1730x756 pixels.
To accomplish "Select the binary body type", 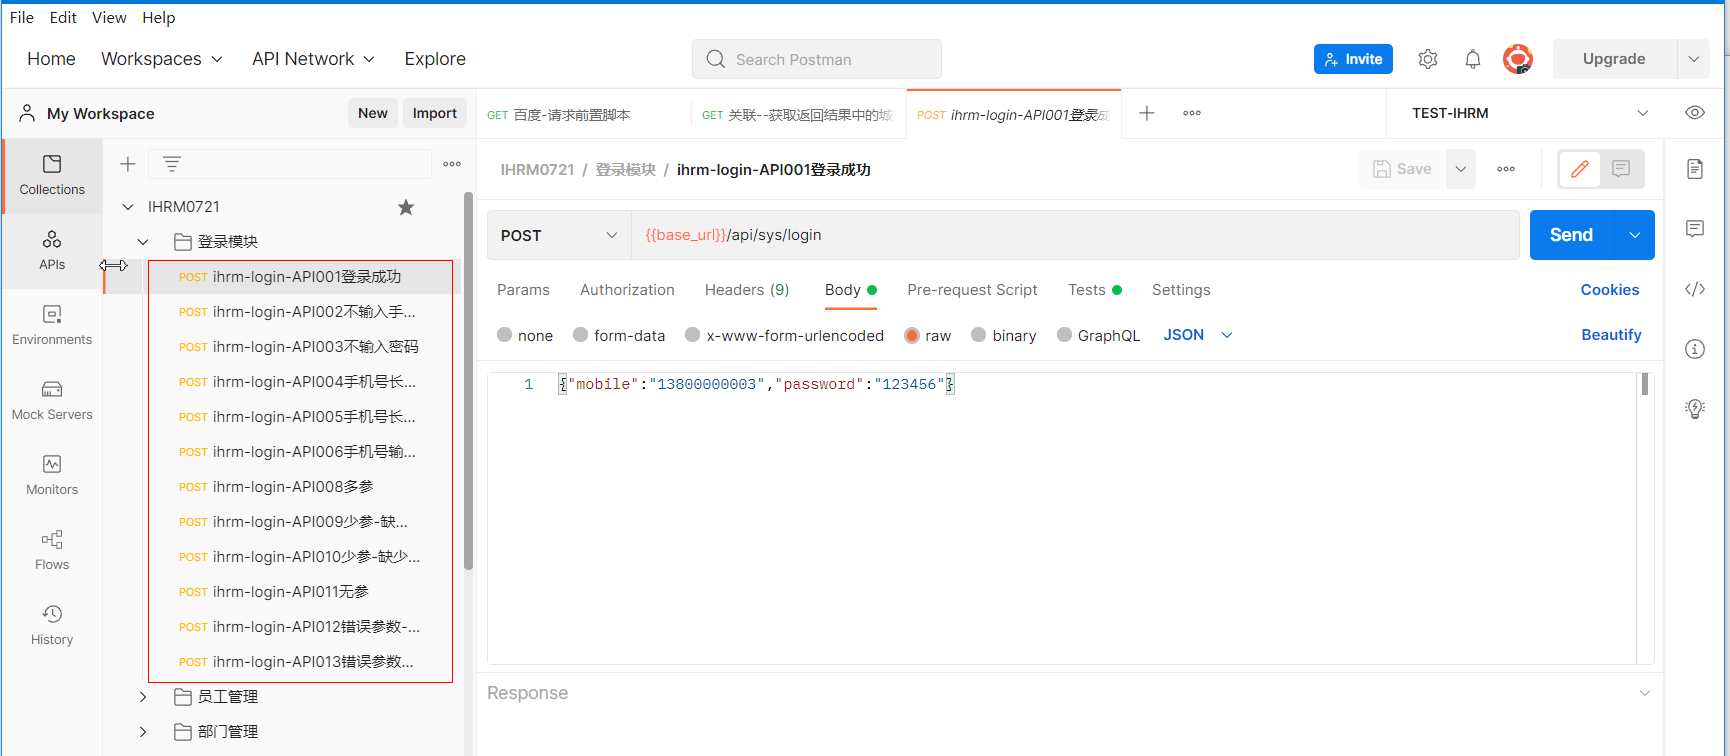I will (x=979, y=335).
